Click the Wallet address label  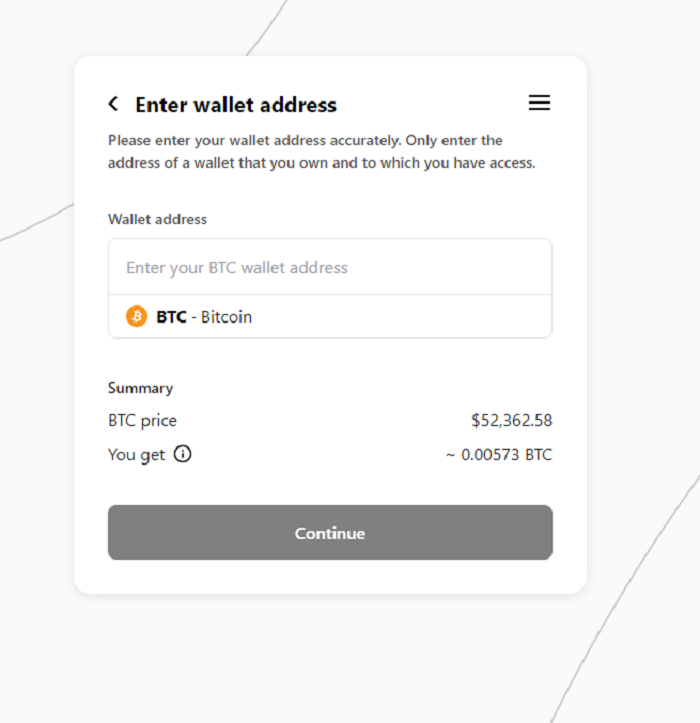pos(157,219)
